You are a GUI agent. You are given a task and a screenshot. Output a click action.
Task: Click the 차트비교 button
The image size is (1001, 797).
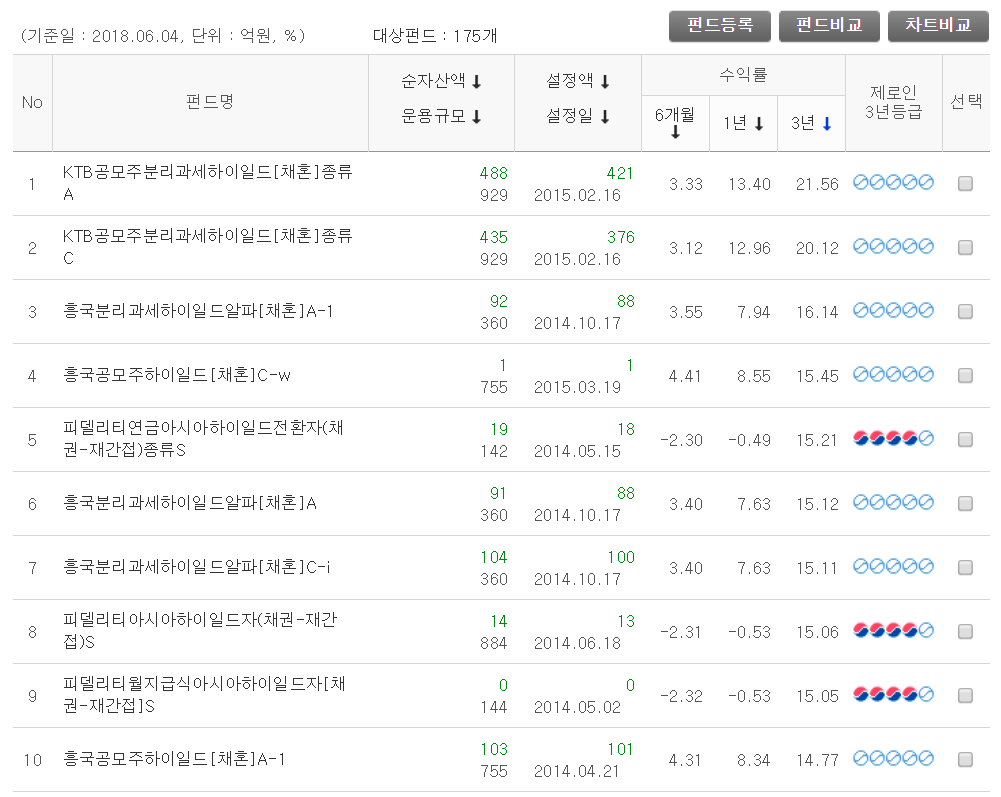click(937, 26)
